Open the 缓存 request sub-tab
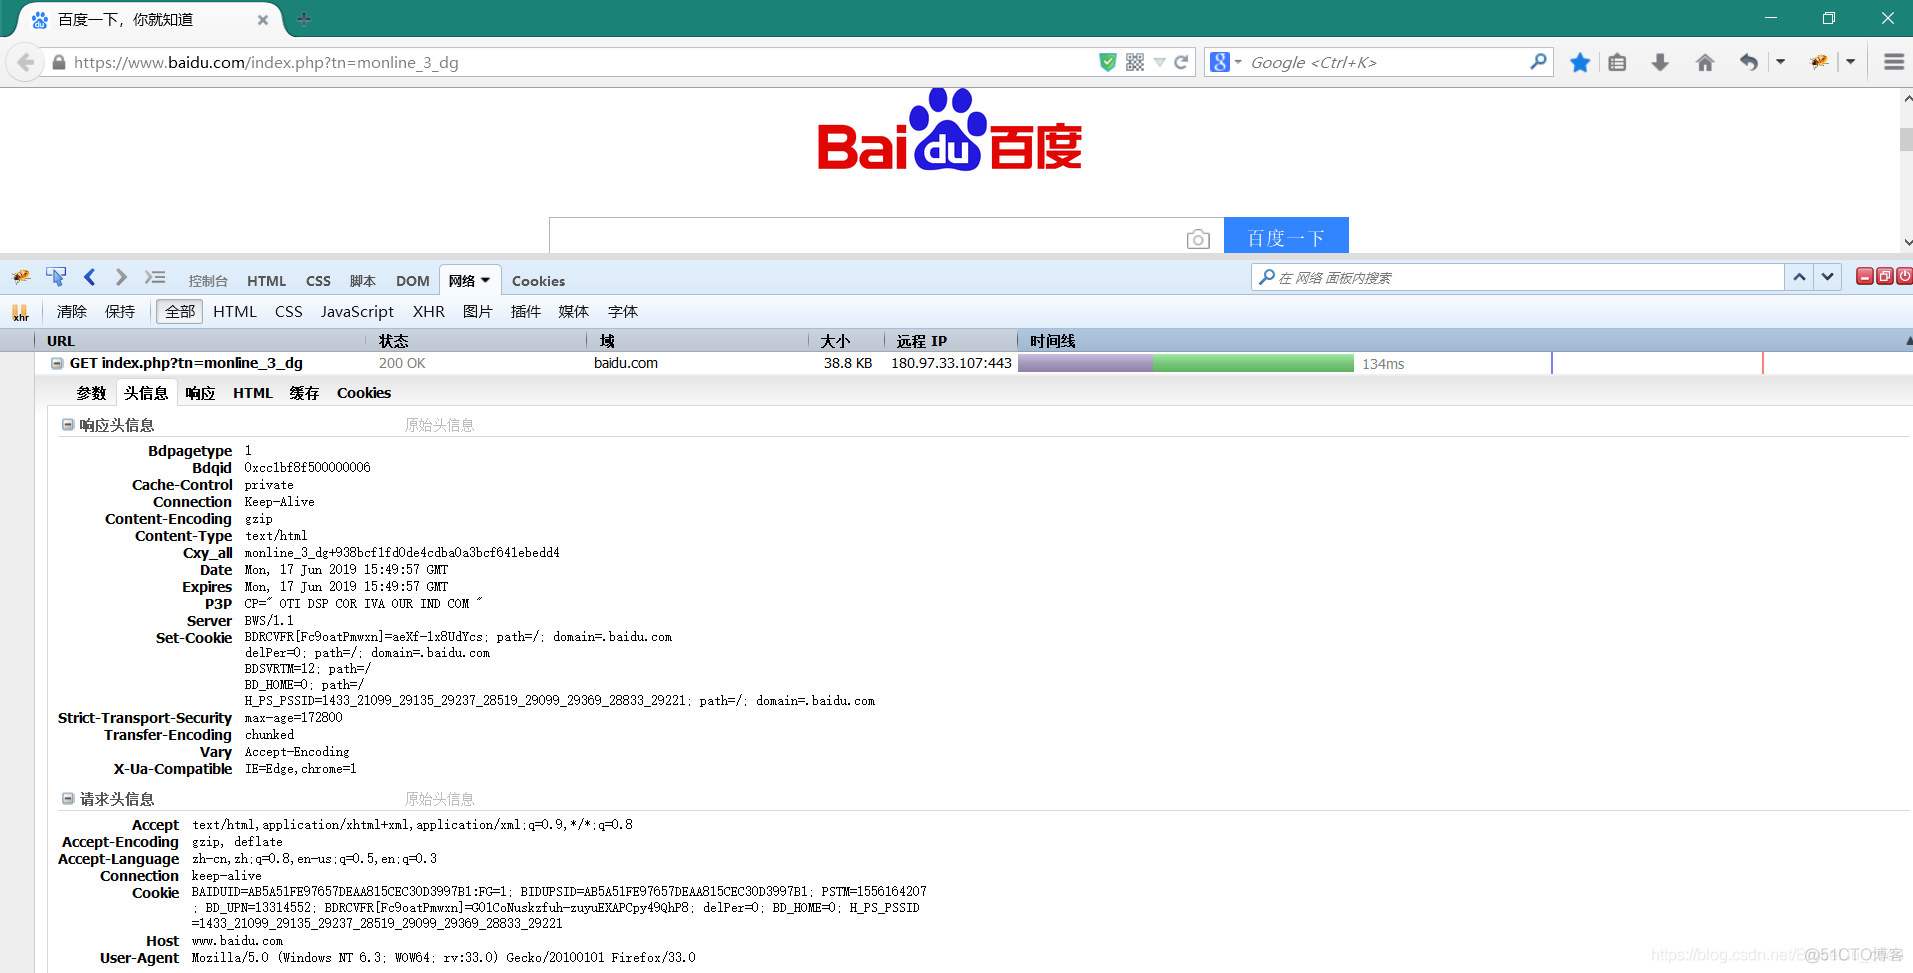Screen dimensions: 1913x973 click(304, 393)
